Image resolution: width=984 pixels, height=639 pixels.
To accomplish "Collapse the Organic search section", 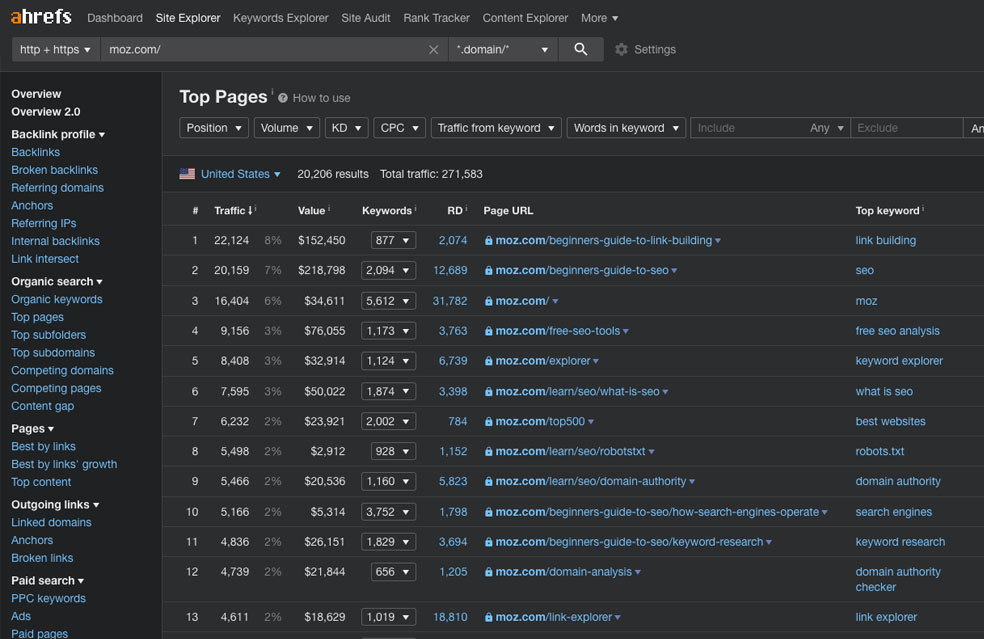I will [56, 282].
